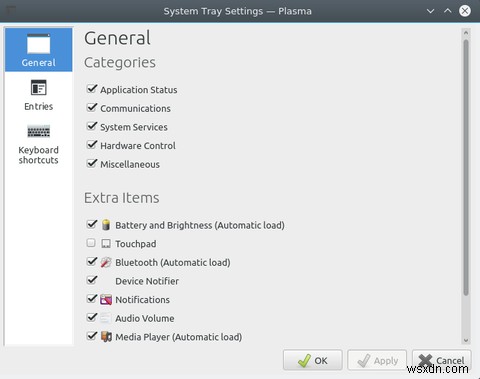Click the Touchpad label text
The height and width of the screenshot is (379, 480).
136,244
